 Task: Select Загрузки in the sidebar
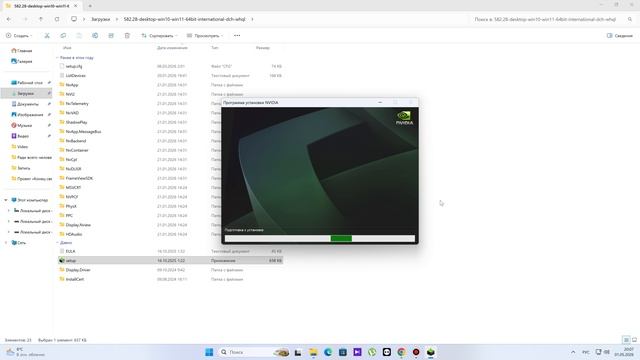(26, 93)
